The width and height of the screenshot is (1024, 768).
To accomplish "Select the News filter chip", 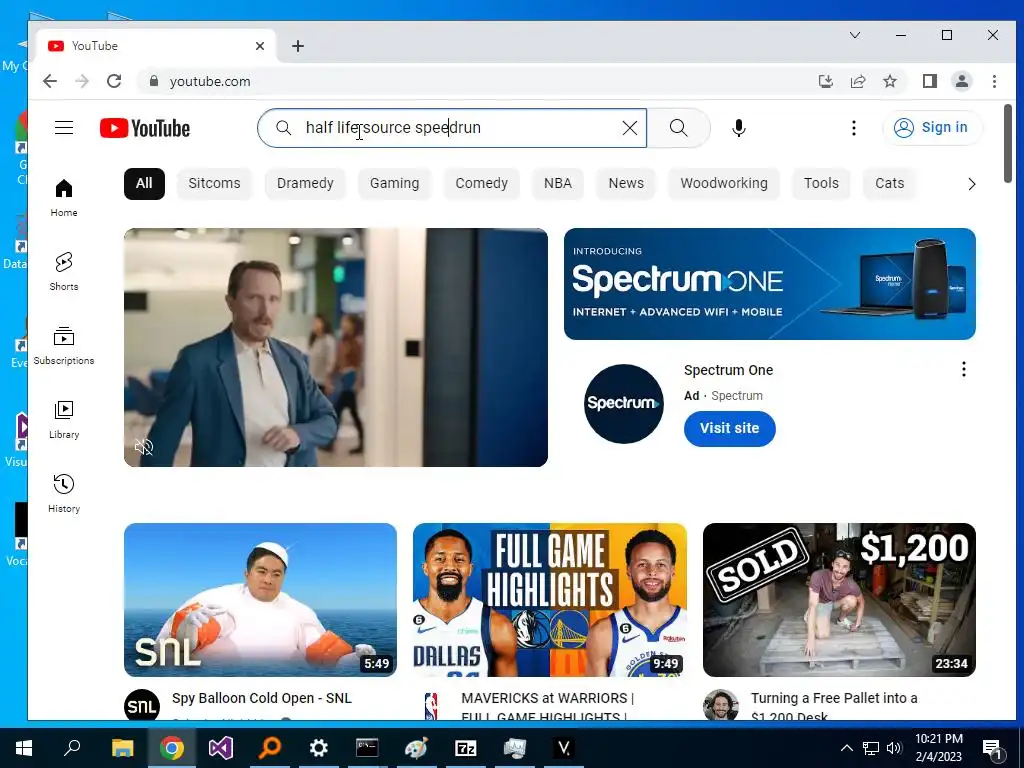I will [x=626, y=184].
